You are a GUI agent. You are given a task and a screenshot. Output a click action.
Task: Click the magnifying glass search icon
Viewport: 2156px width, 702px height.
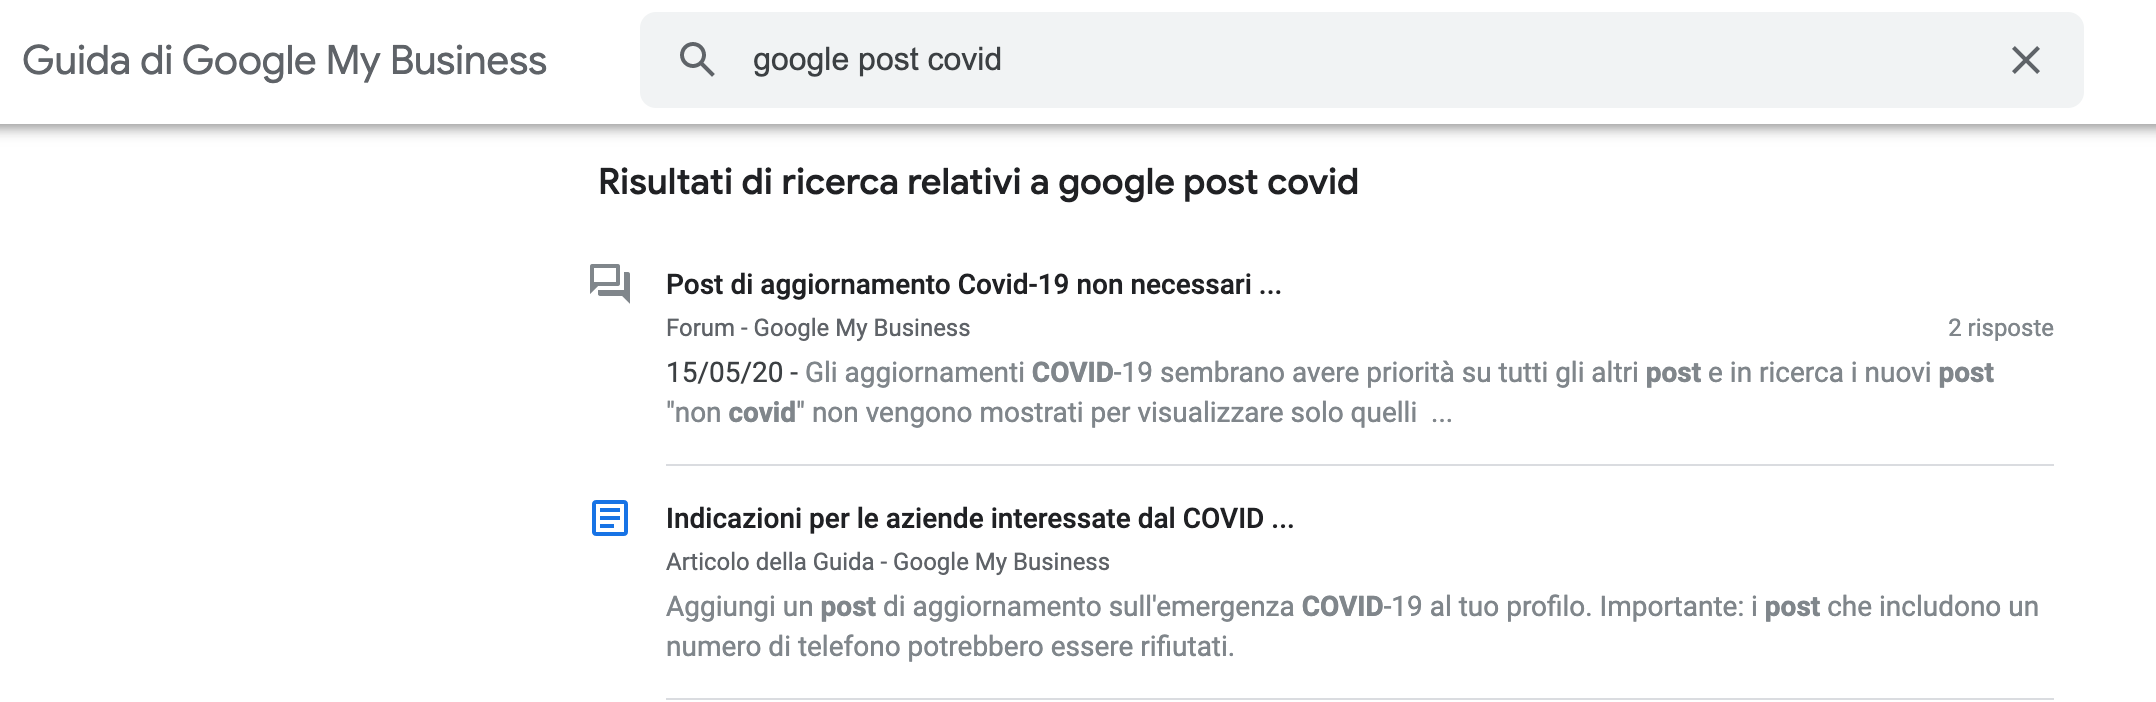point(697,60)
